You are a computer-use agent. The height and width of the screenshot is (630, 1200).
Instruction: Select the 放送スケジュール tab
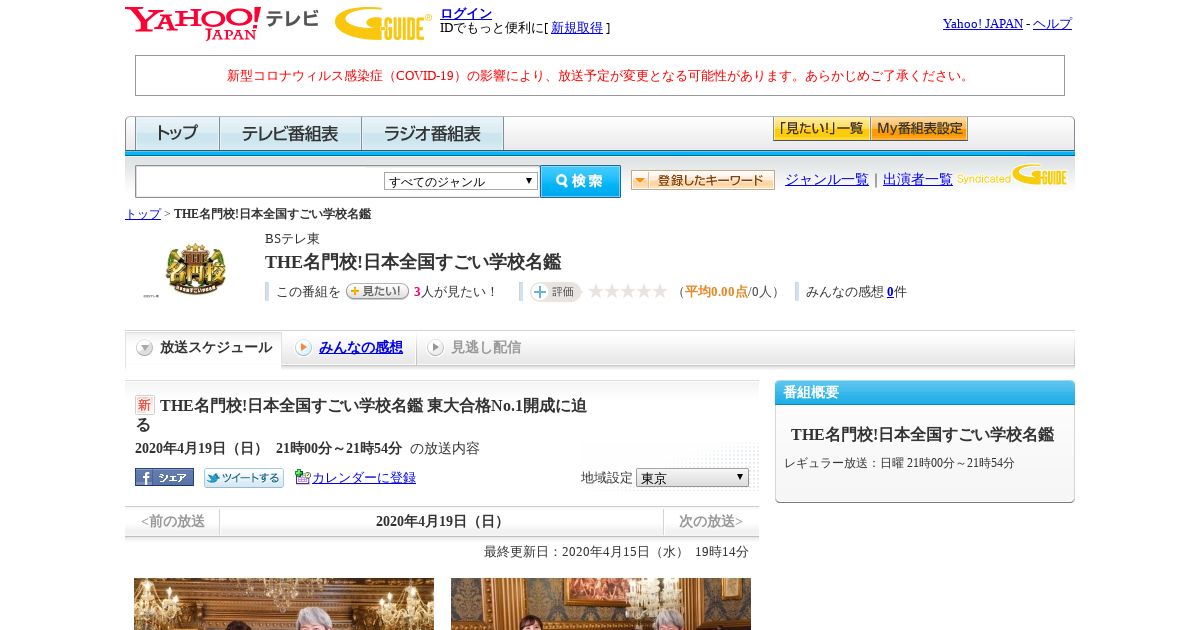(203, 348)
